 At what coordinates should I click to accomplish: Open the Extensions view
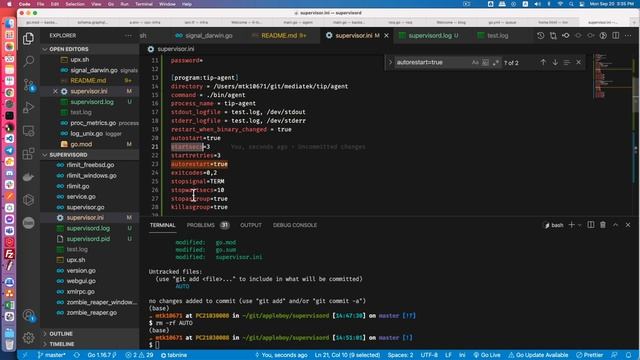pyautogui.click(x=29, y=153)
